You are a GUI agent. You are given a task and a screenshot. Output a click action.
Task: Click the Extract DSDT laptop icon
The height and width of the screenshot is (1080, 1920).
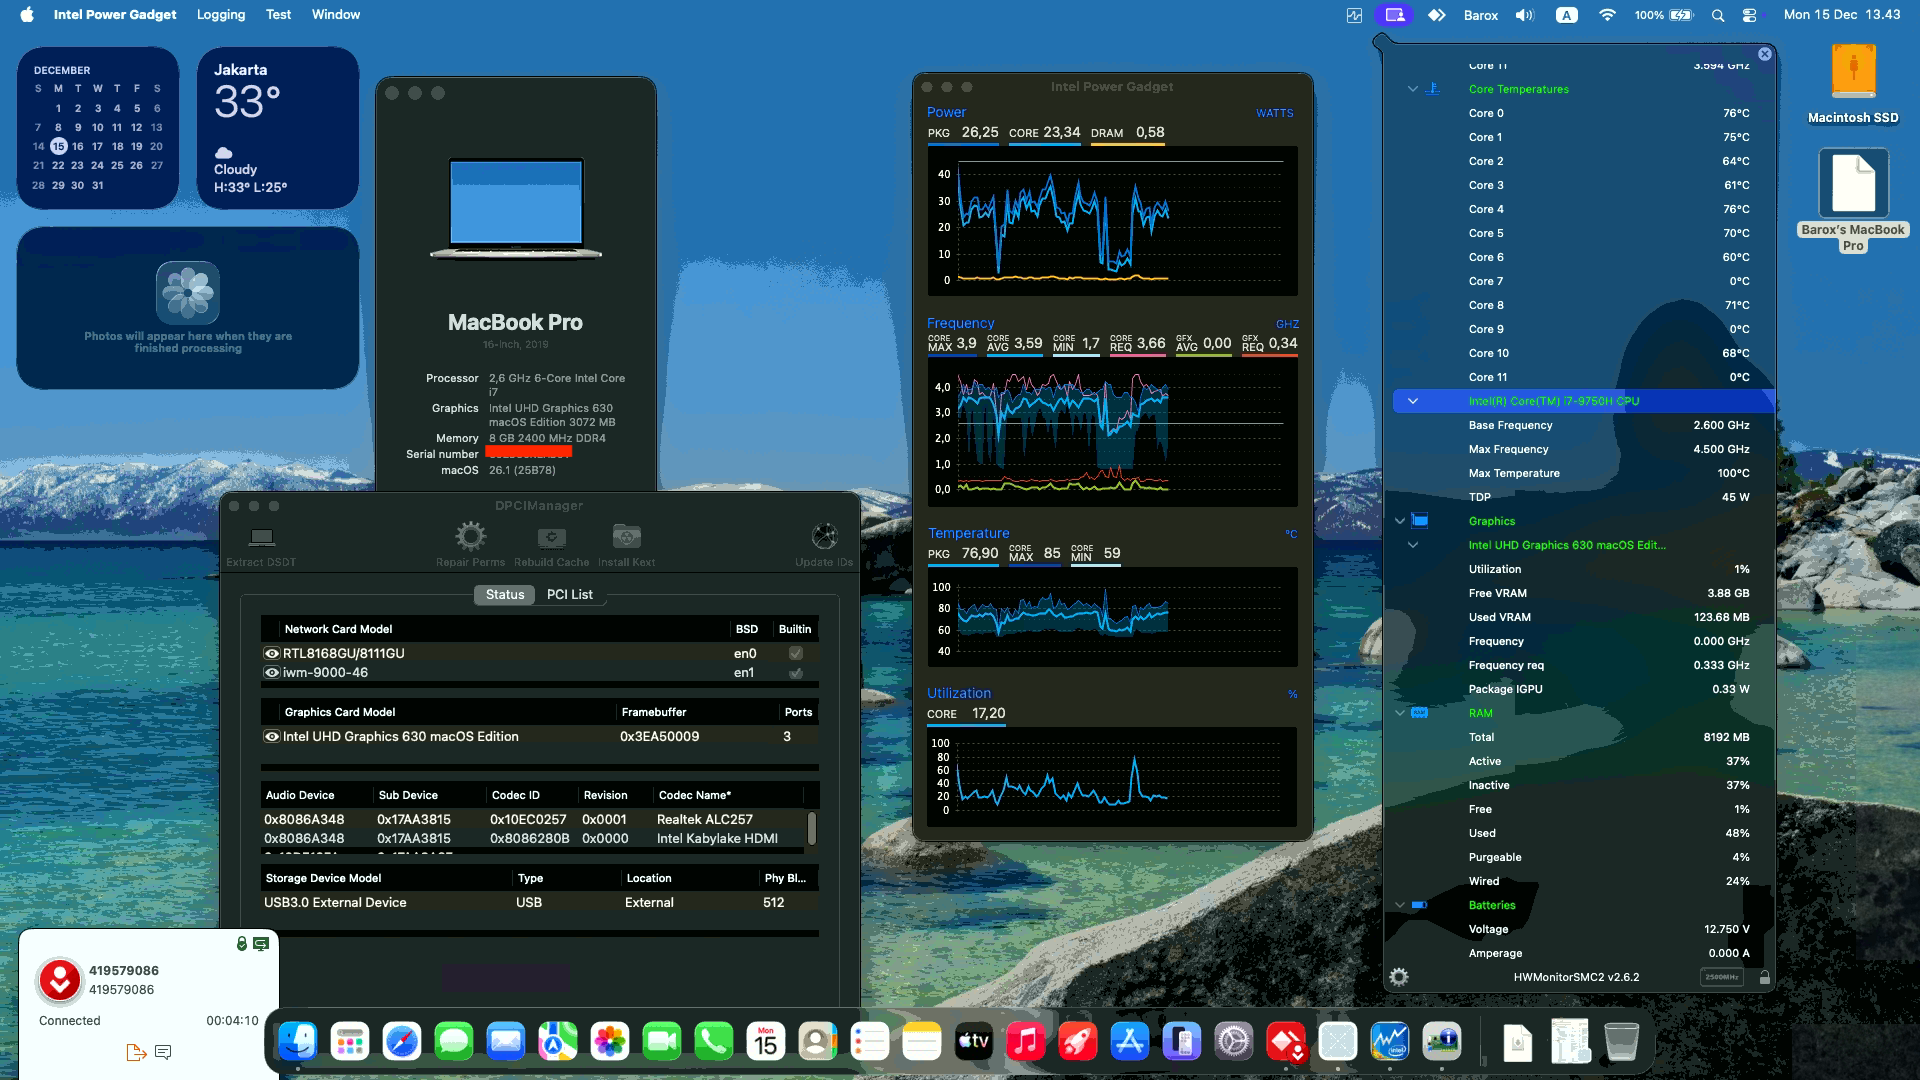pos(262,540)
